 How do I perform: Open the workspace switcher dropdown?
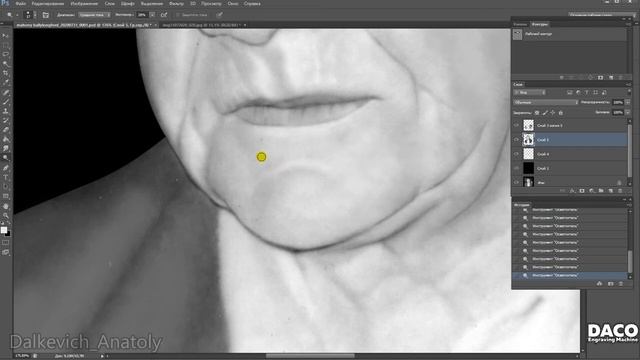point(602,15)
